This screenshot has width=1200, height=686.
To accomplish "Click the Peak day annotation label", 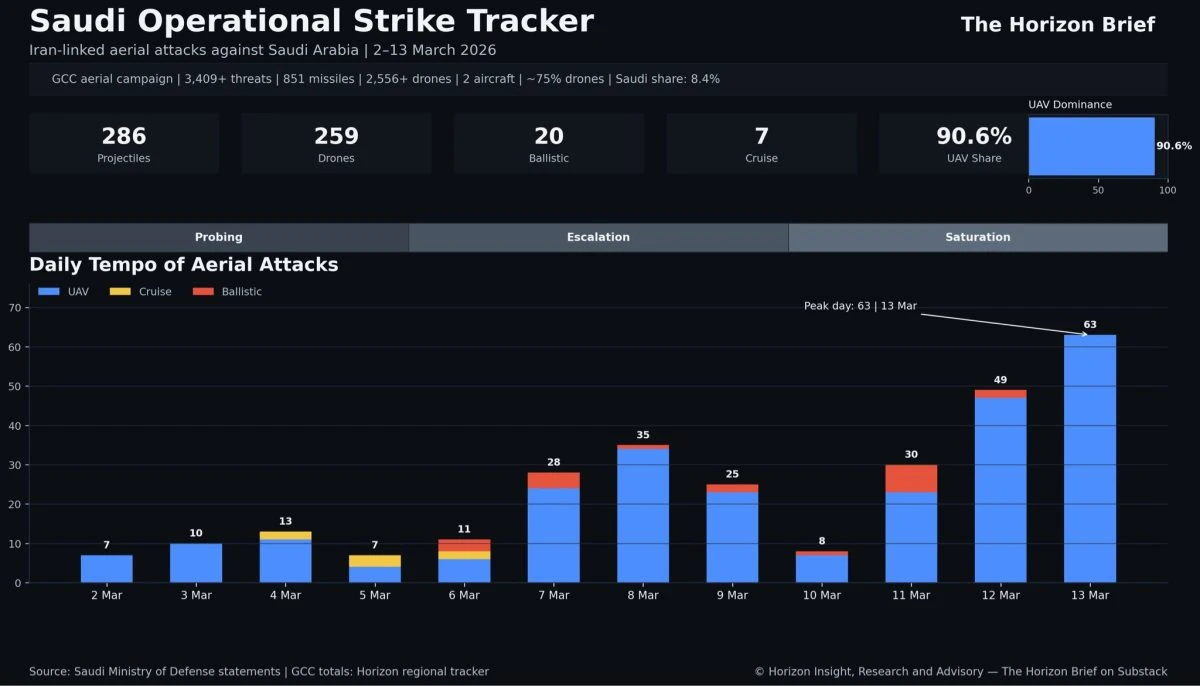I will click(860, 306).
